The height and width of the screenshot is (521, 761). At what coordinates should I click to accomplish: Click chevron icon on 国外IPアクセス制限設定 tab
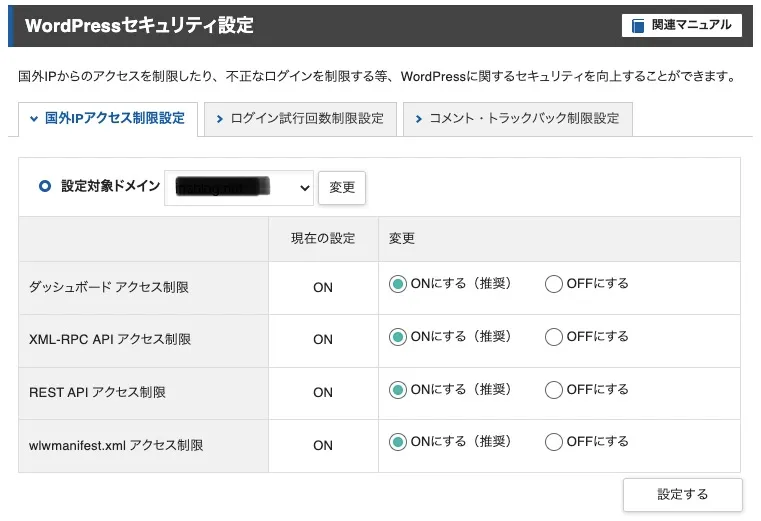[33, 118]
